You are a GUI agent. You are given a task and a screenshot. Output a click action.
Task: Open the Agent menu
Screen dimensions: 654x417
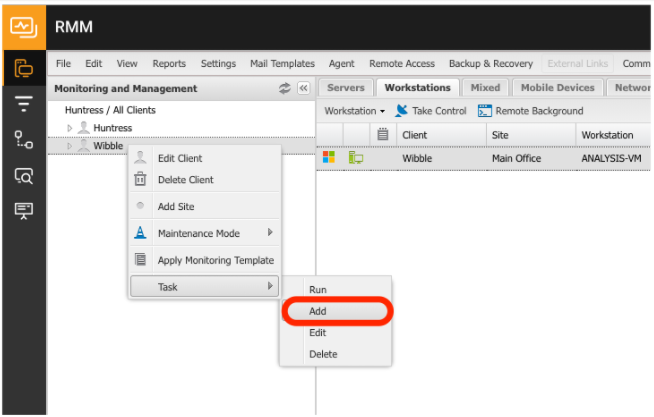[342, 63]
